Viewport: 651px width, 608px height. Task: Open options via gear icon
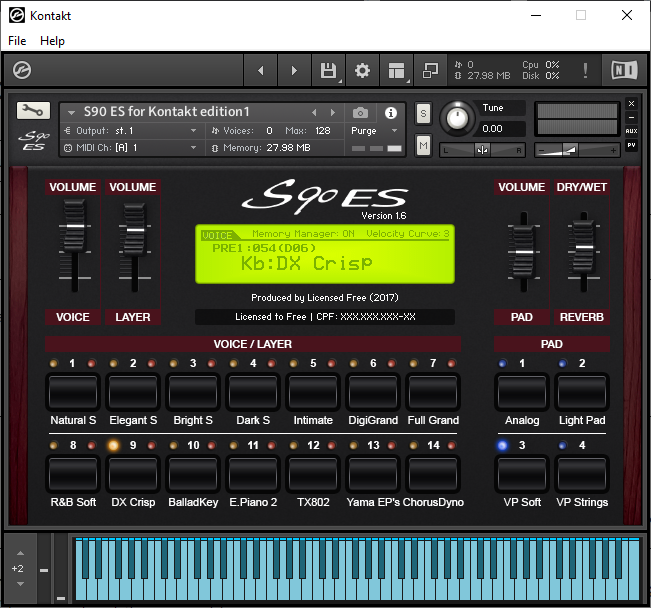coord(362,71)
